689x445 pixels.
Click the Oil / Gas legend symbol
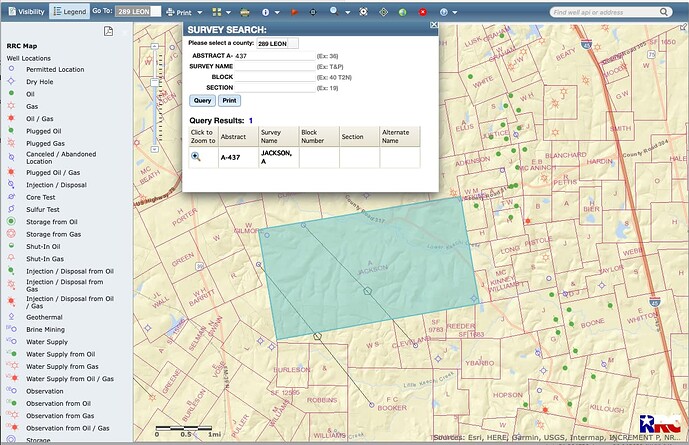[11, 118]
